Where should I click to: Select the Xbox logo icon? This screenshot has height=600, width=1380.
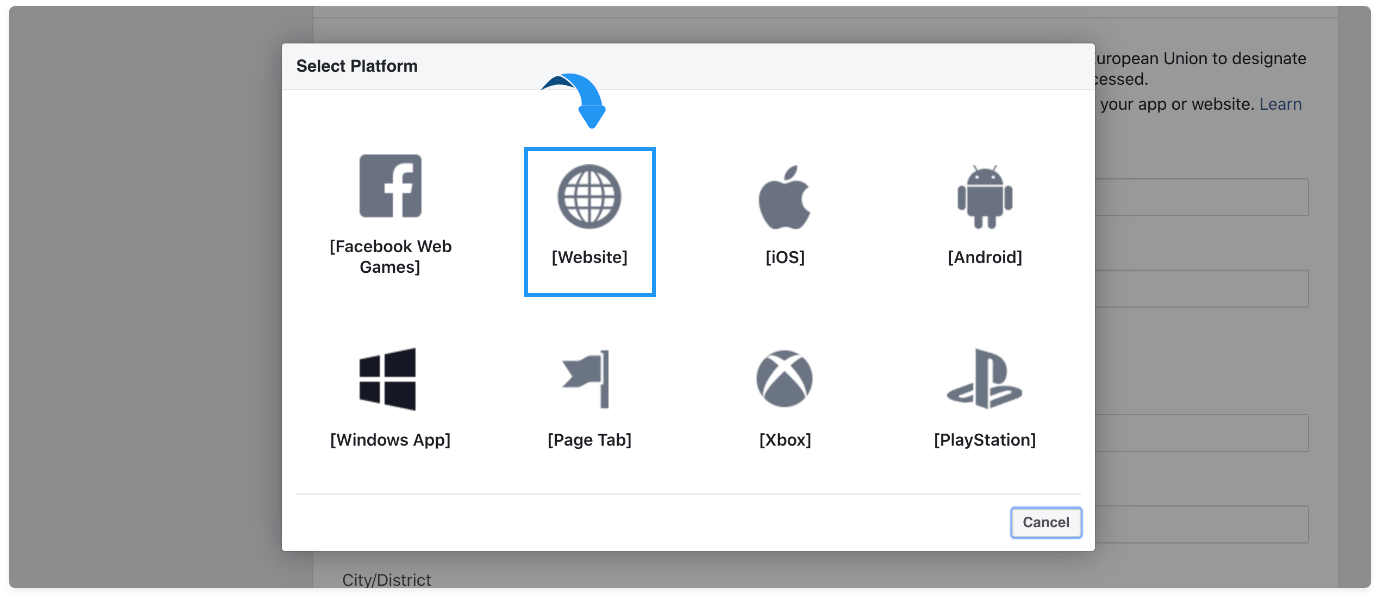(784, 379)
